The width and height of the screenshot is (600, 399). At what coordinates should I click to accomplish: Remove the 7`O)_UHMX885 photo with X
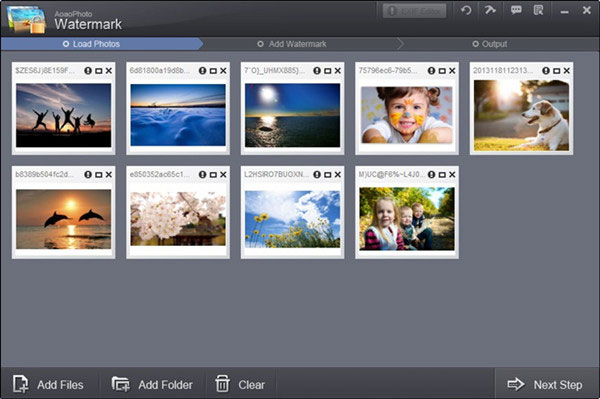[338, 71]
